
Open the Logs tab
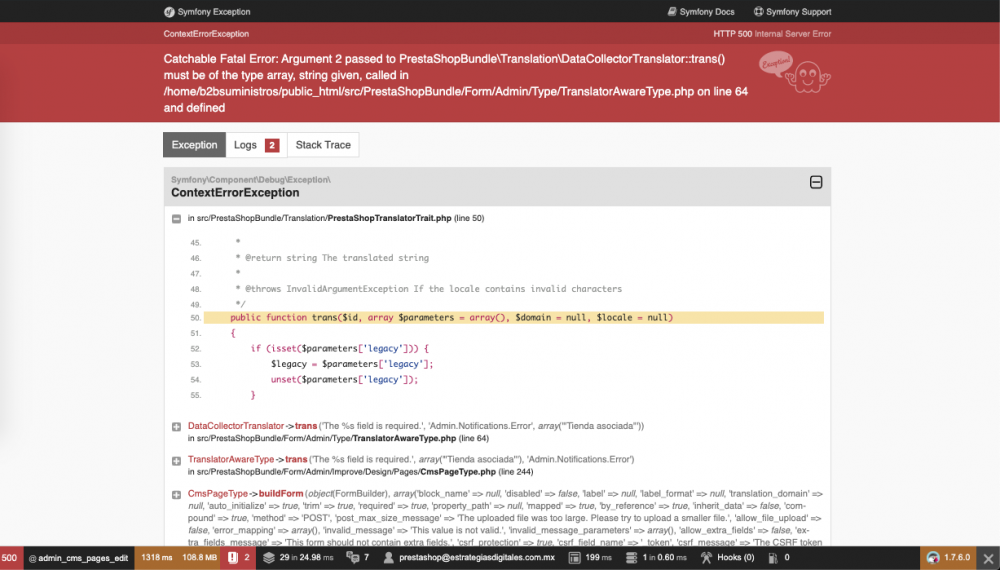pos(256,145)
